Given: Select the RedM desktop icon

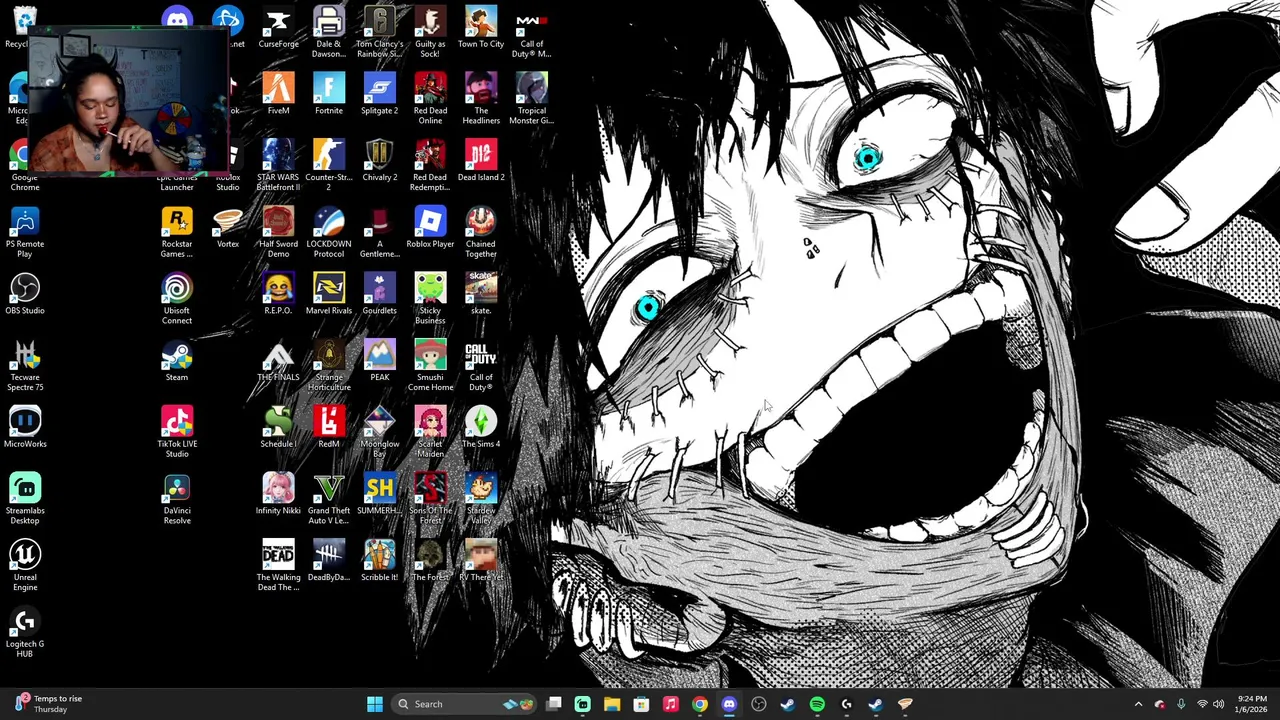Looking at the screenshot, I should 329,428.
